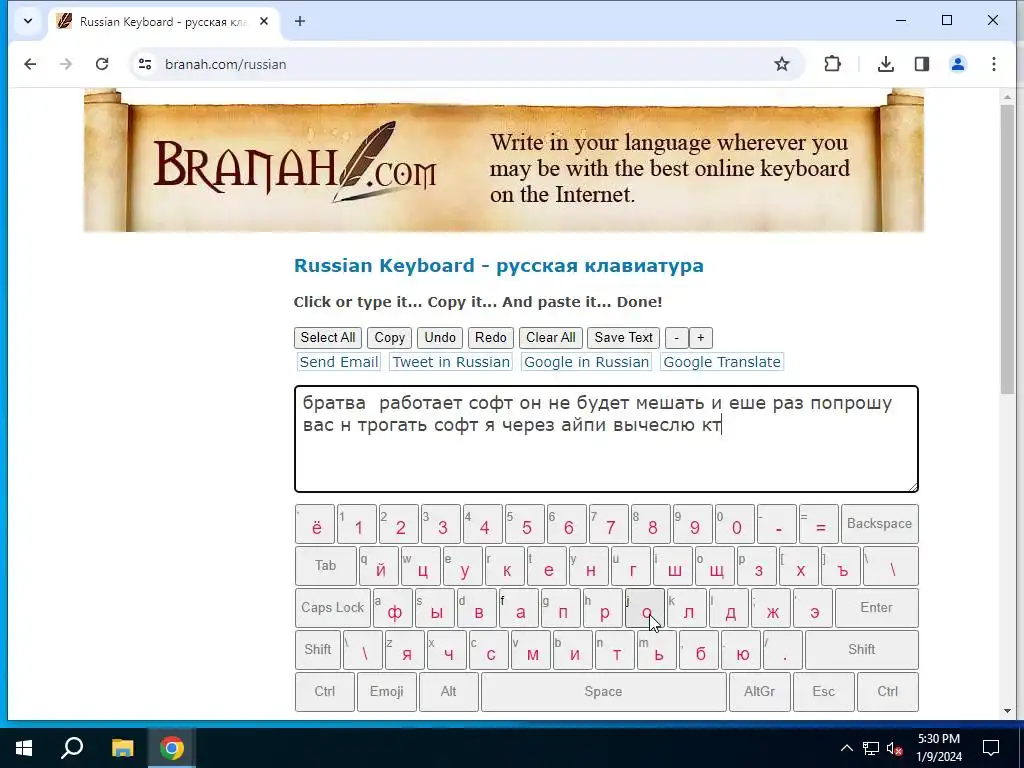Click the Redo button

point(490,338)
